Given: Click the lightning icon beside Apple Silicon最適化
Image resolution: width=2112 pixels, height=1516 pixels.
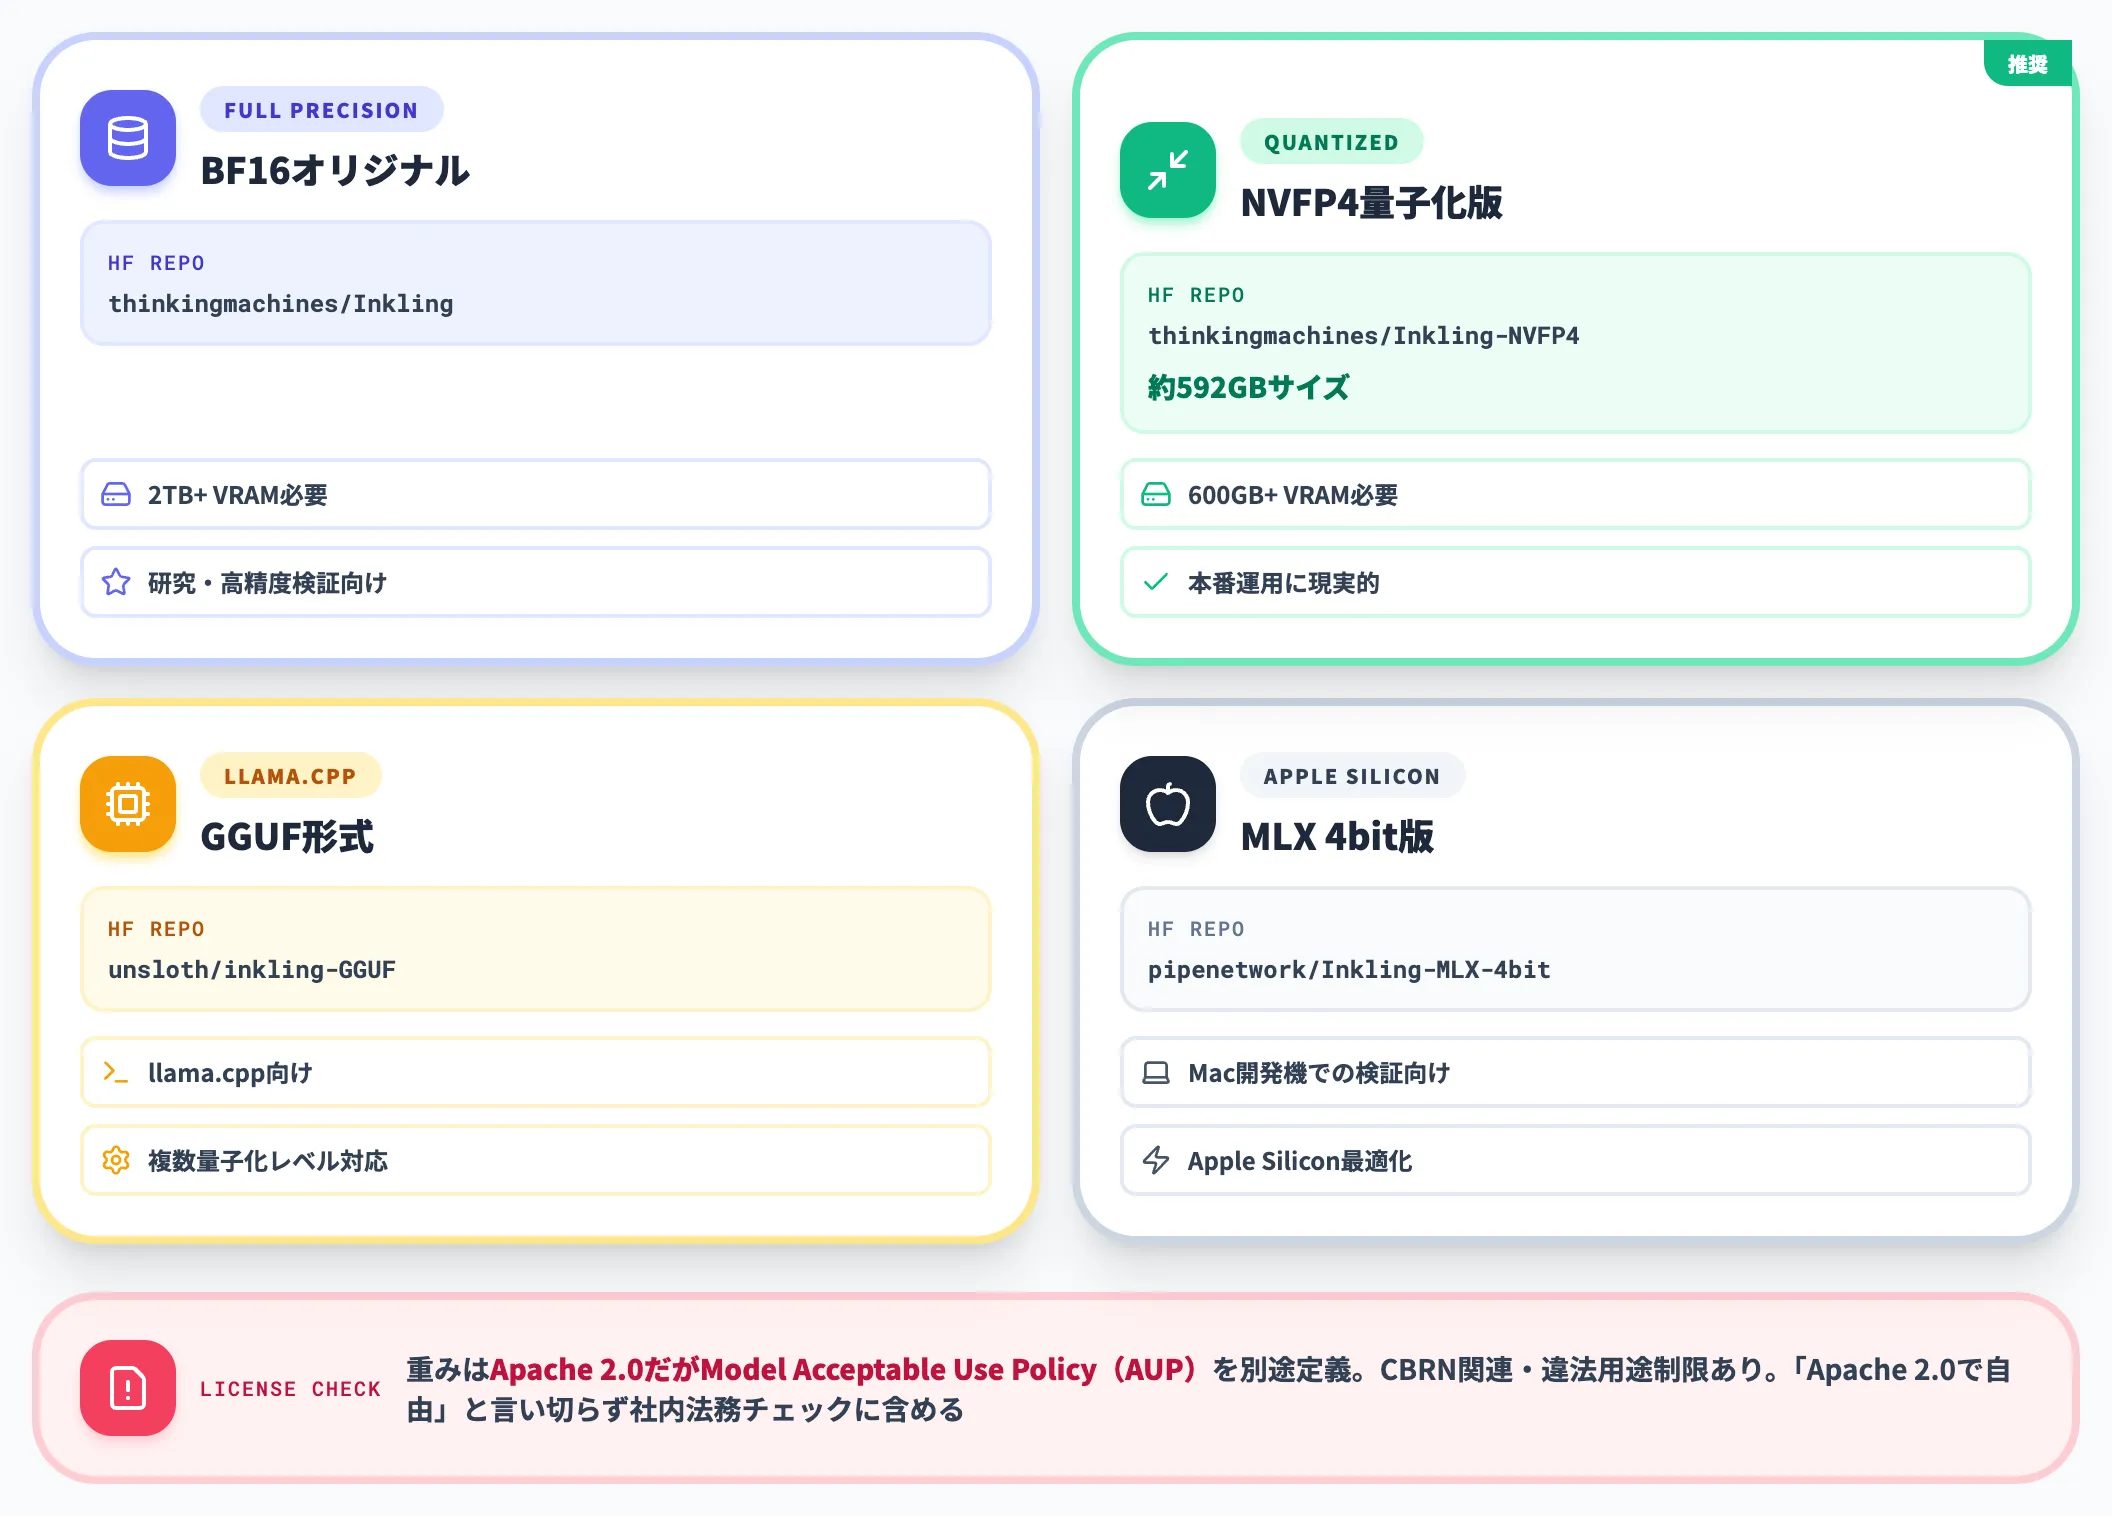Looking at the screenshot, I should pyautogui.click(x=1156, y=1160).
